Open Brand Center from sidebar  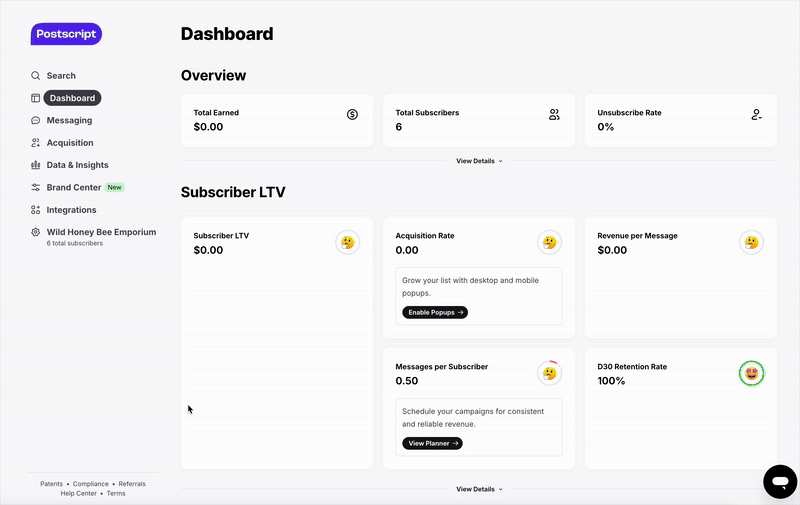click(x=74, y=188)
